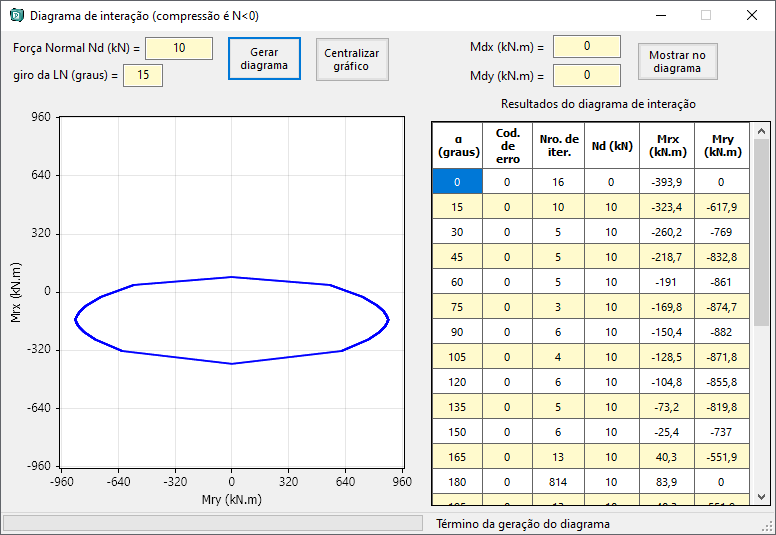776x535 pixels.
Task: Click the status text Término da geração
Action: pyautogui.click(x=523, y=524)
